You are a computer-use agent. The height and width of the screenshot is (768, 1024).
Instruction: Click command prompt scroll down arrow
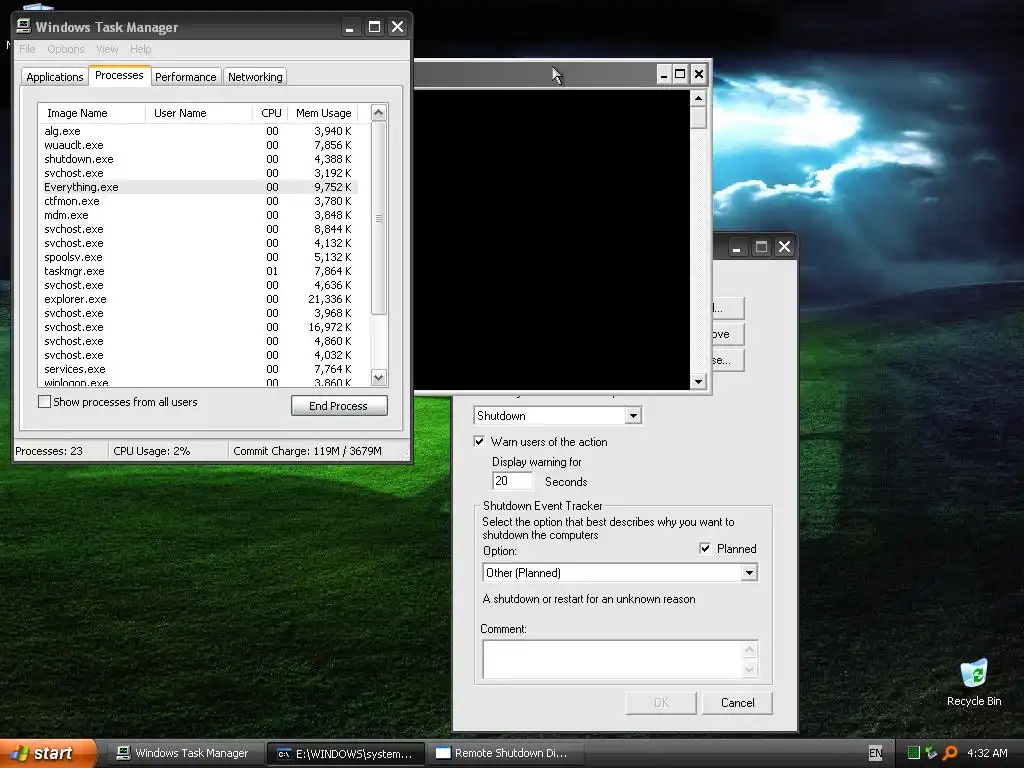(698, 381)
